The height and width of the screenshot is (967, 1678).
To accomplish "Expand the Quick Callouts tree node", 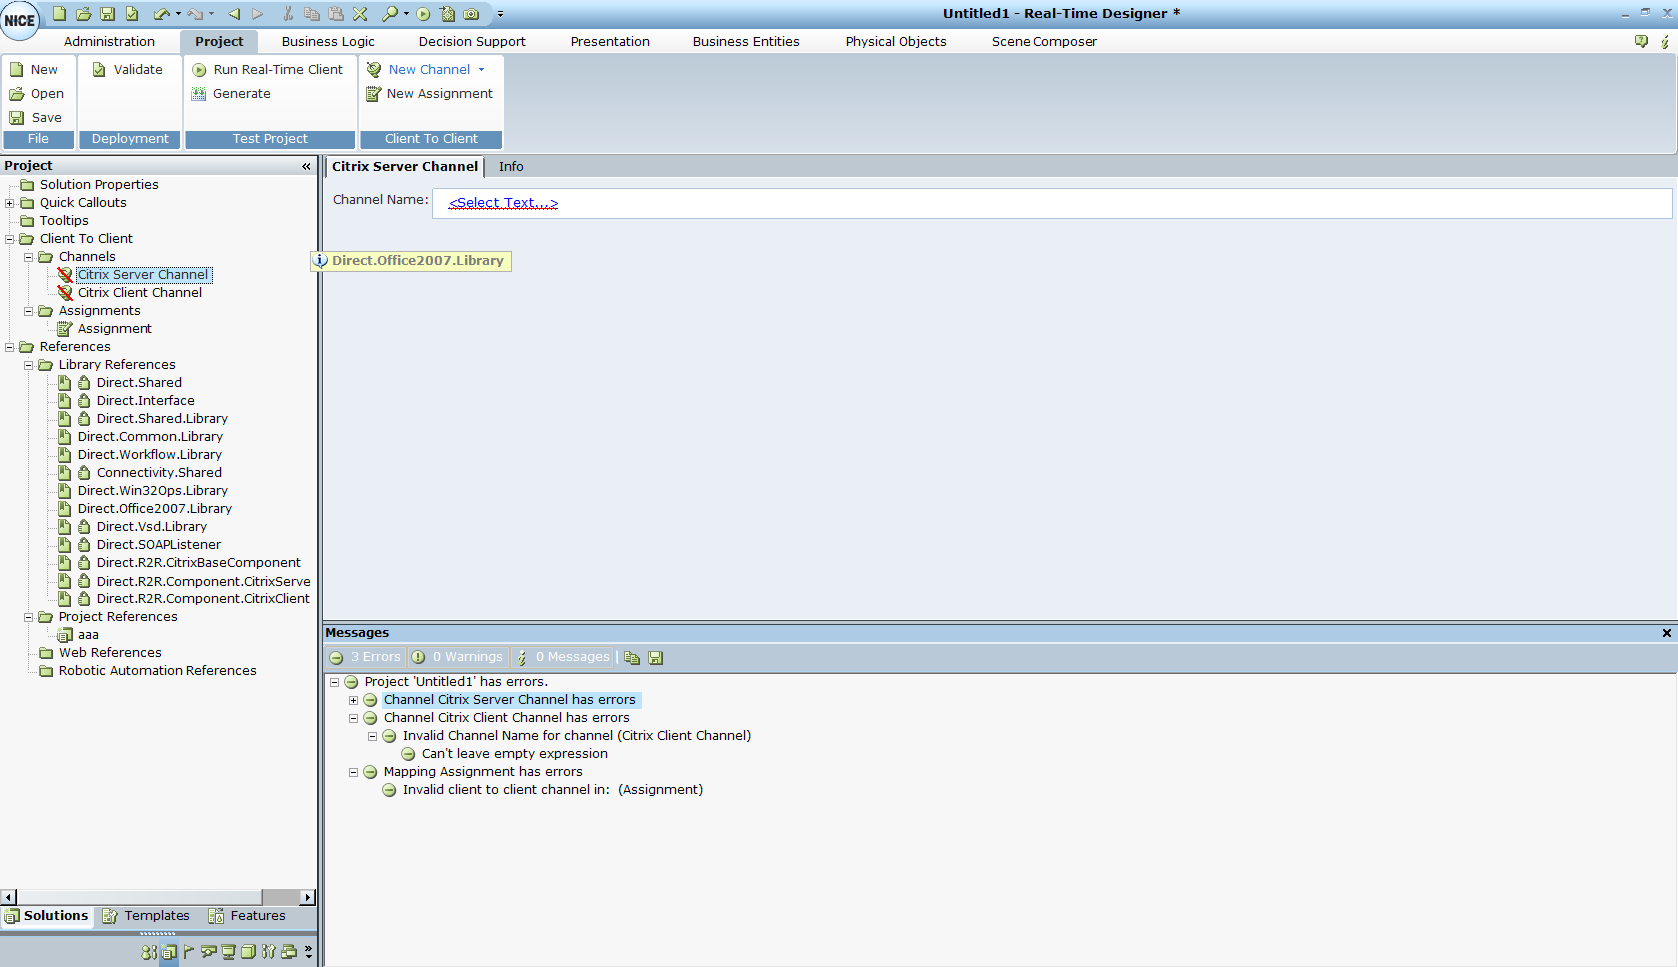I will coord(10,203).
